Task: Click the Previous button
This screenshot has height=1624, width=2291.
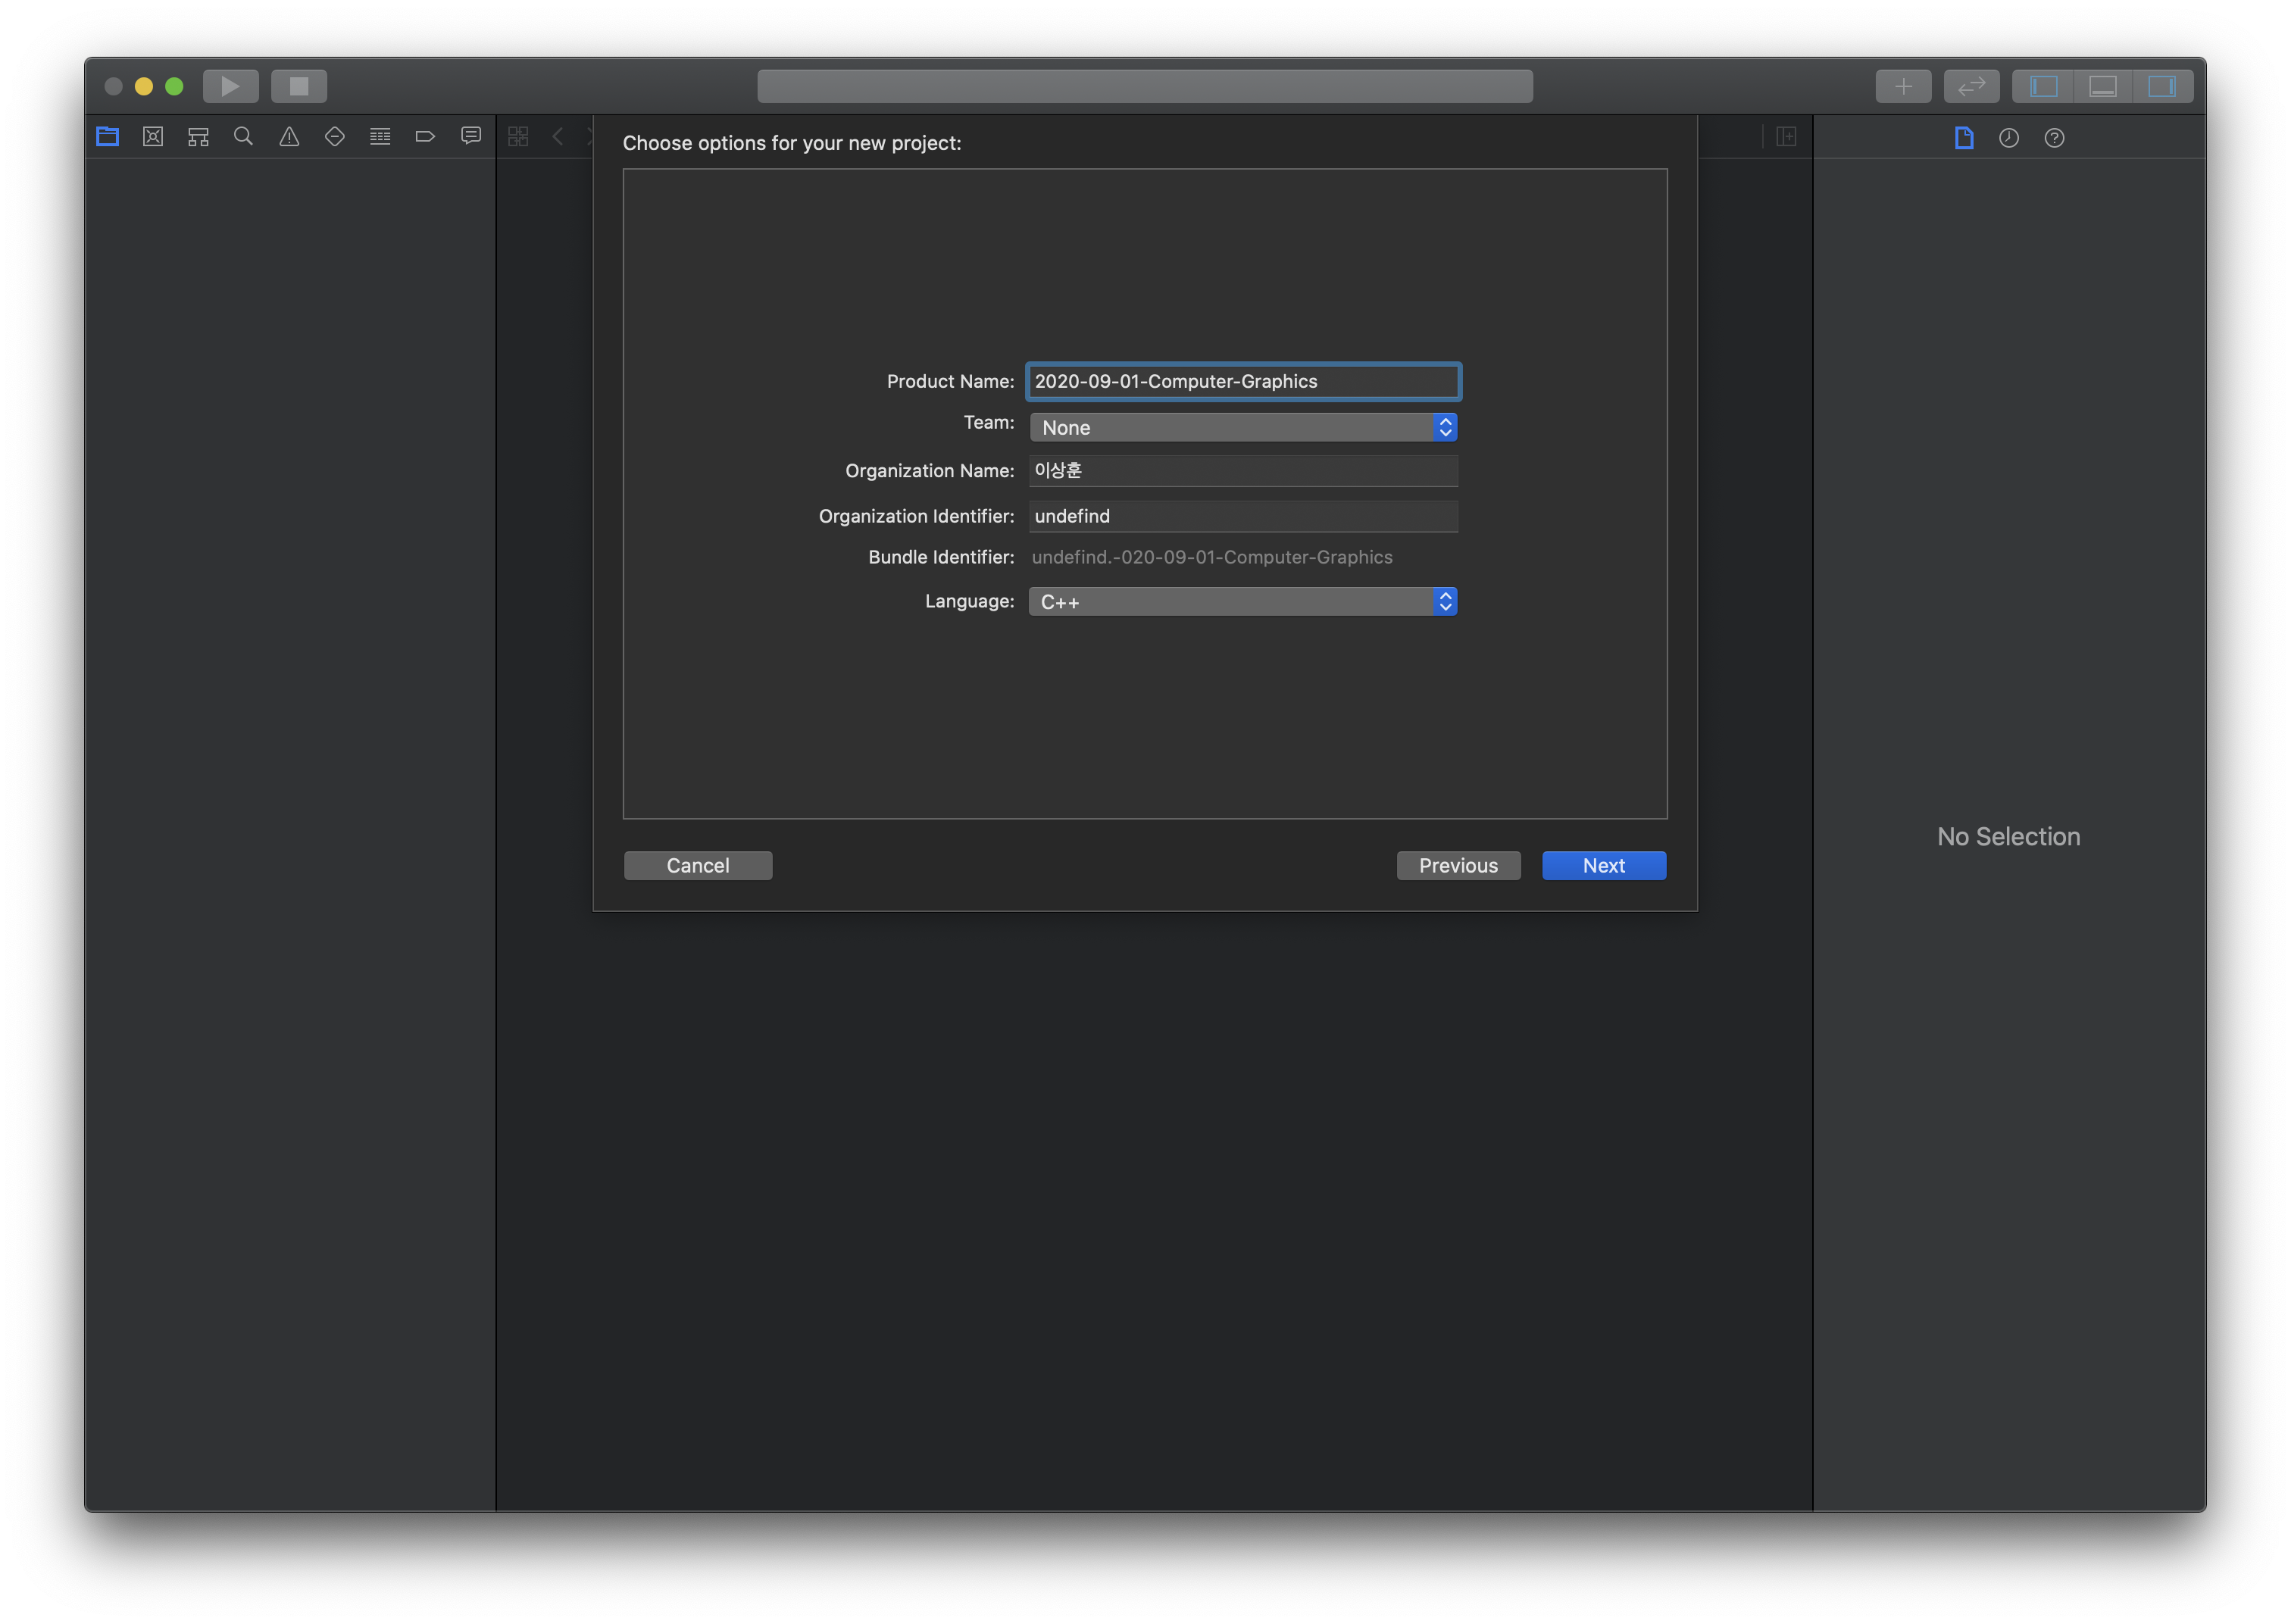Action: tap(1458, 865)
